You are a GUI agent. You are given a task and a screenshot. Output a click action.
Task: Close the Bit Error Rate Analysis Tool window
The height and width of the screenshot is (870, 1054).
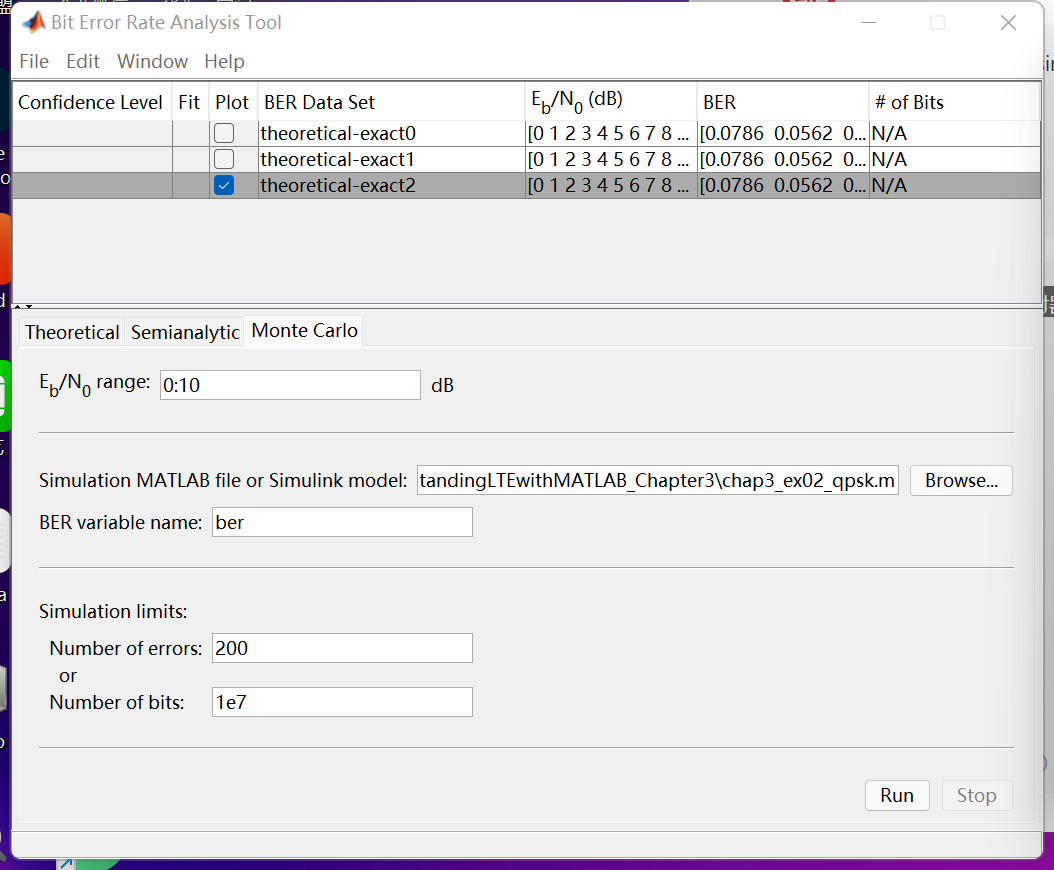pos(1008,23)
